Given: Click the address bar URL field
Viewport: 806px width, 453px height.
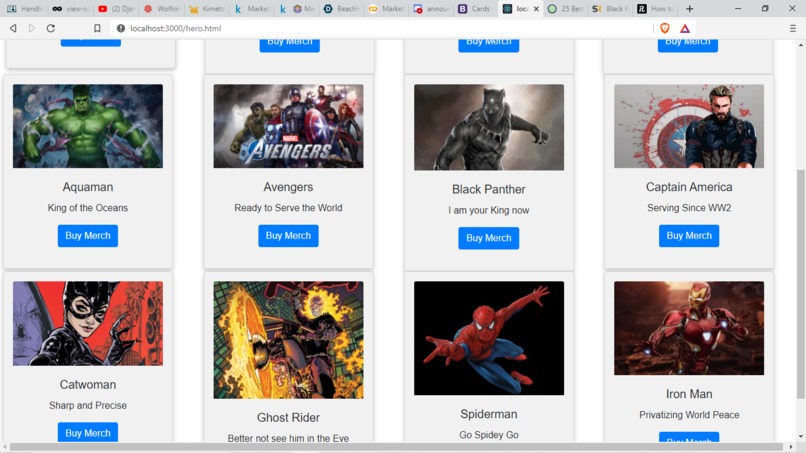Looking at the screenshot, I should point(380,28).
